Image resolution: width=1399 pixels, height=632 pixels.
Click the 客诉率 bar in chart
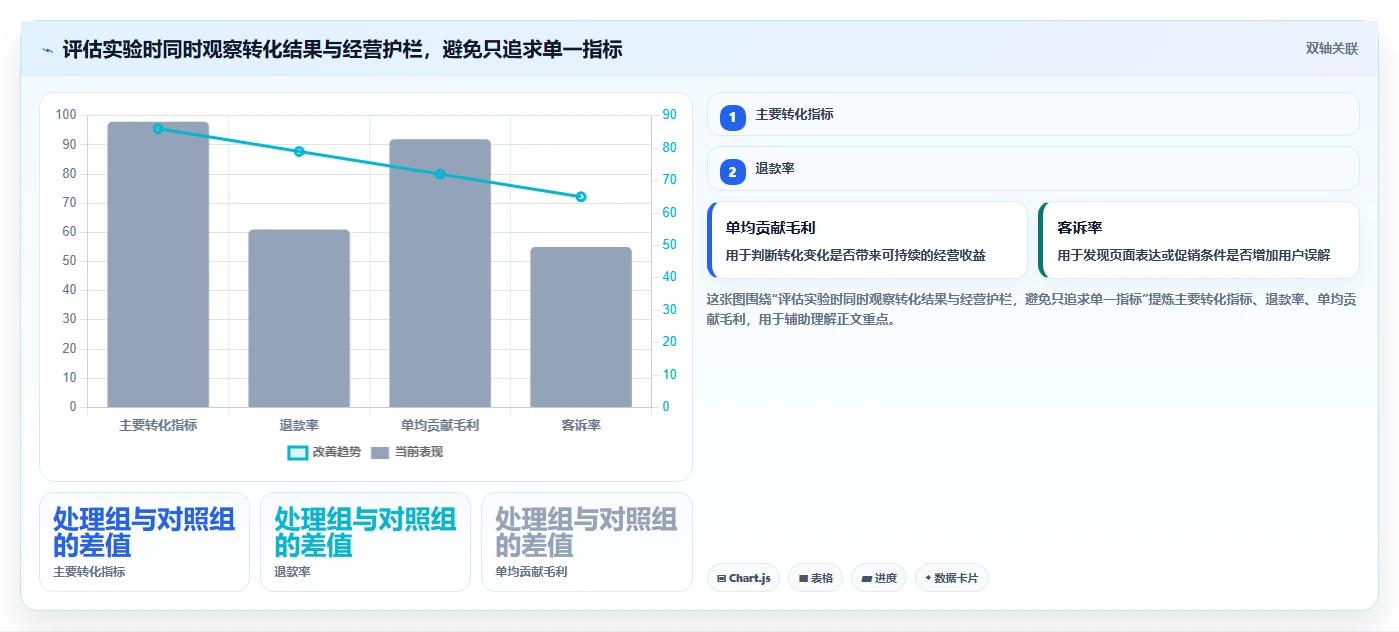click(x=581, y=327)
